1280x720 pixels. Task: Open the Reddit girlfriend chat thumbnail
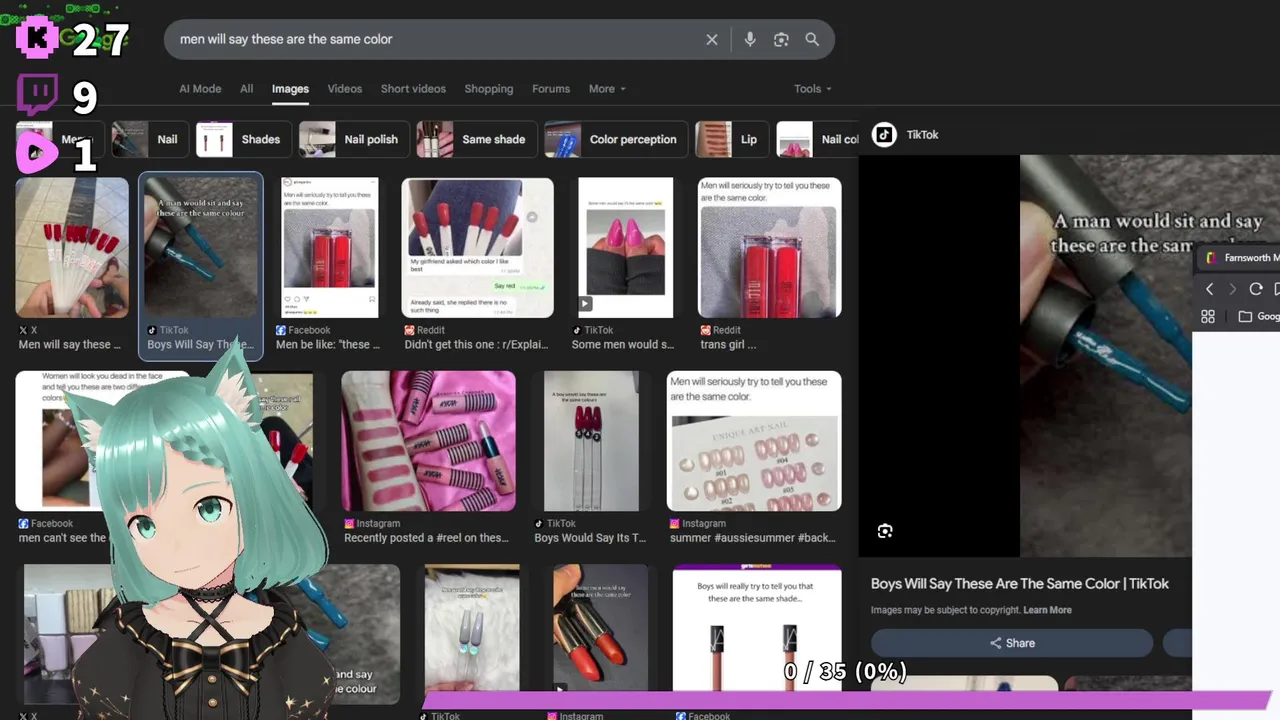point(477,248)
